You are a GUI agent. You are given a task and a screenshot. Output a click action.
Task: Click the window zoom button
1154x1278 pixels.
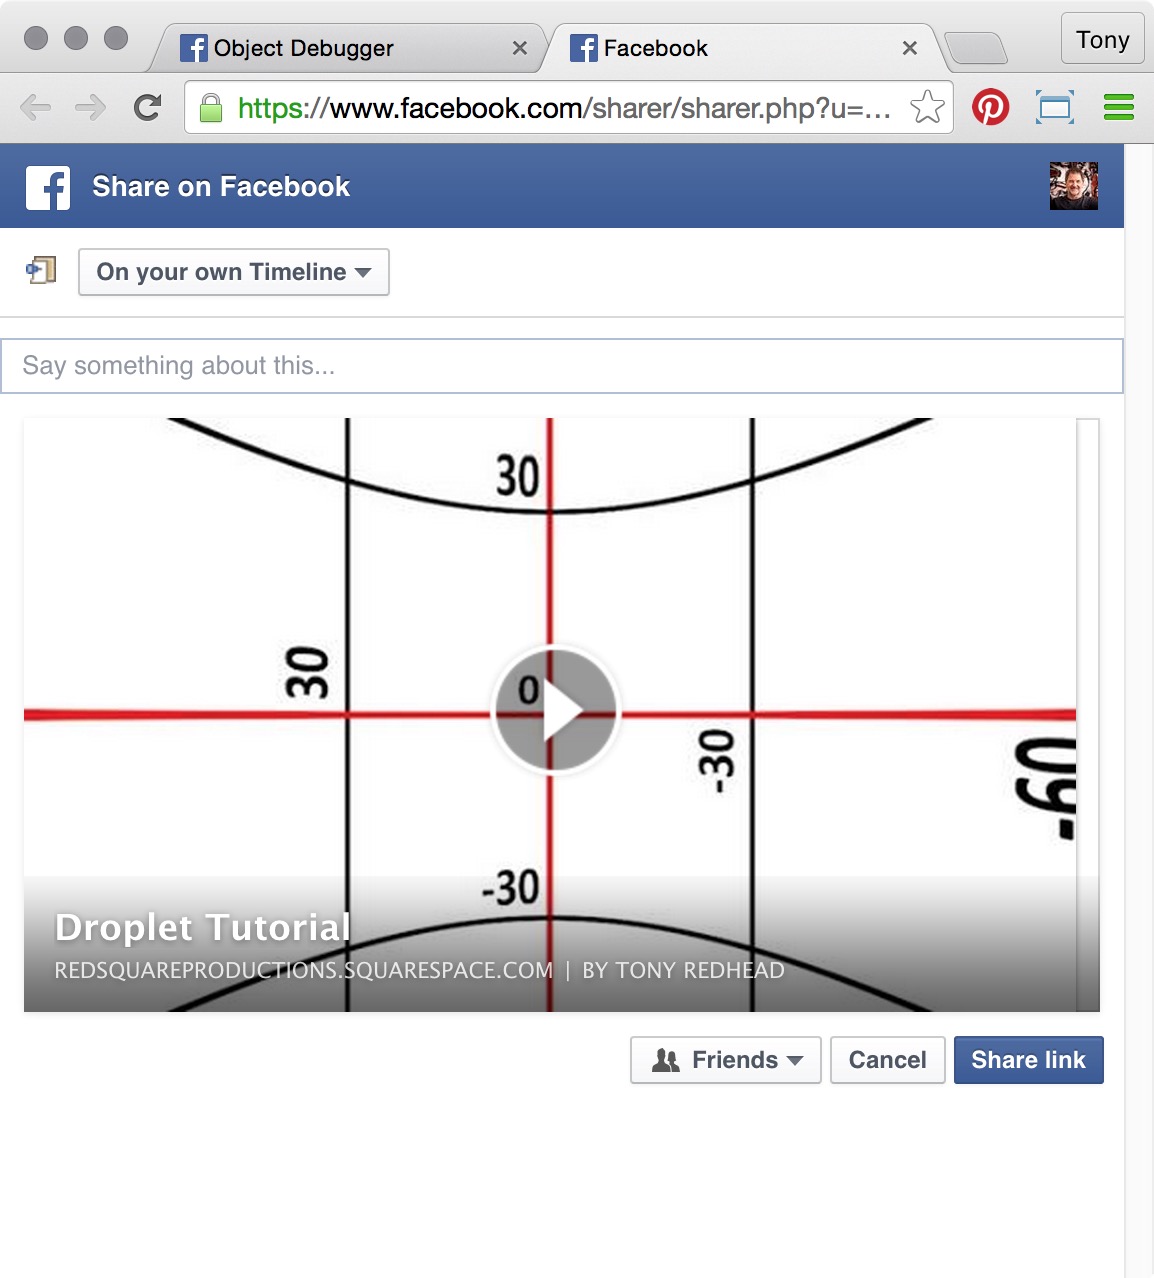[x=116, y=38]
